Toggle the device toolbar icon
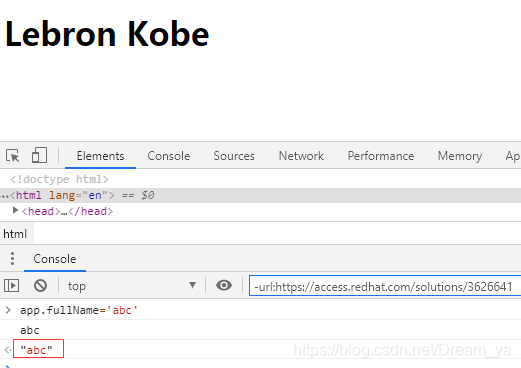This screenshot has width=521, height=368. 39,155
